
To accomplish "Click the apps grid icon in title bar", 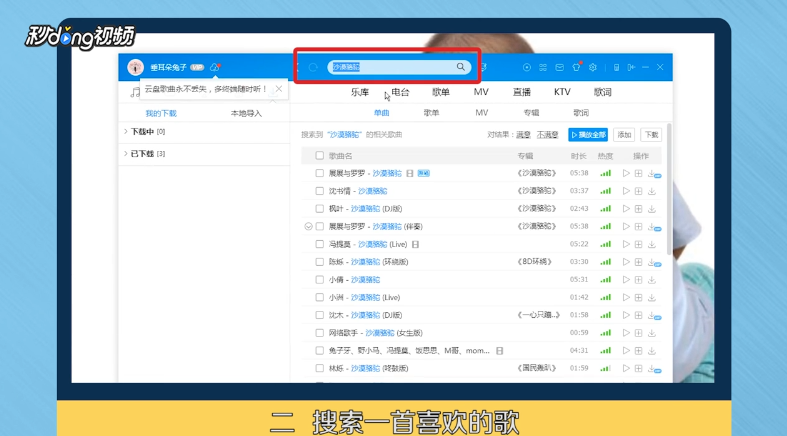I will 543,67.
